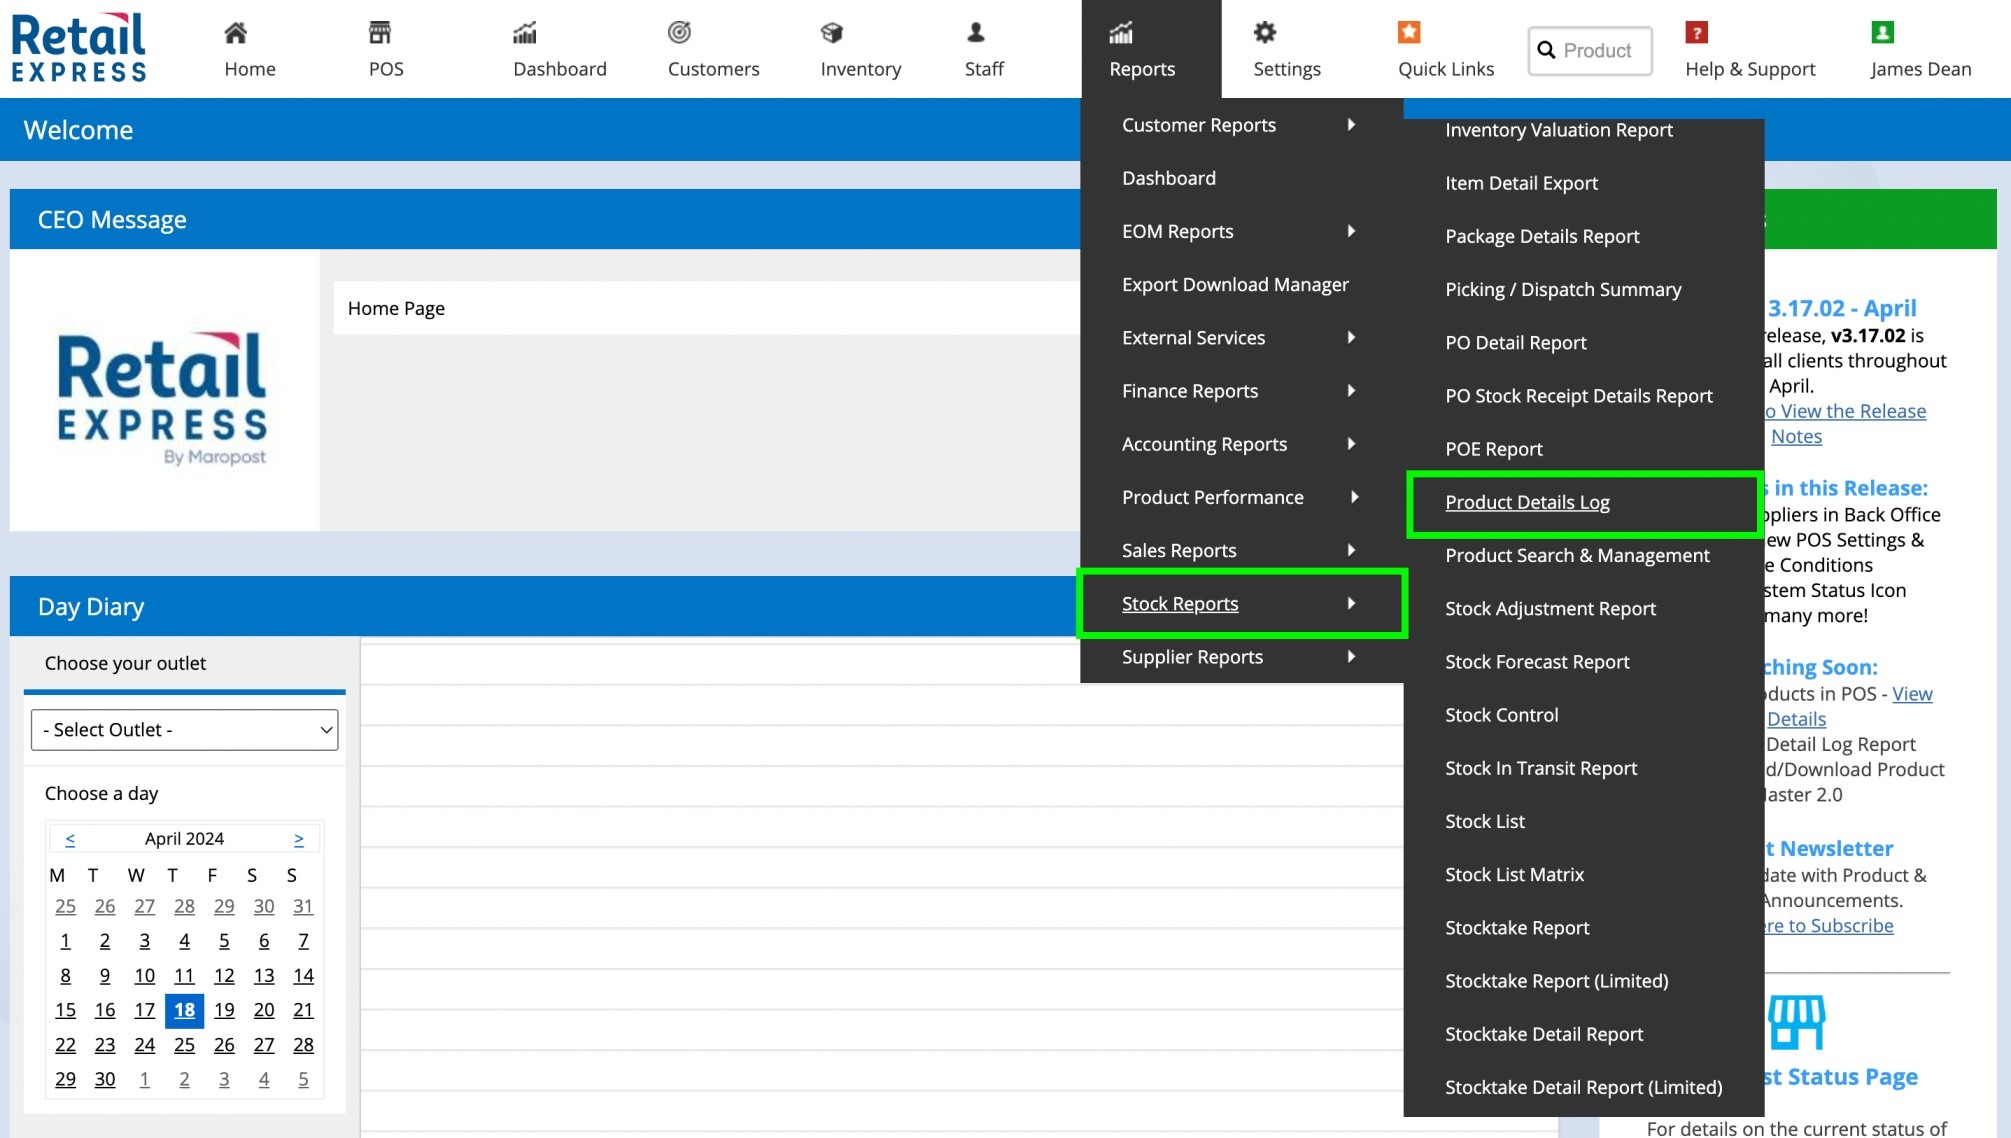Select Product Details Log menu item
Image resolution: width=2011 pixels, height=1138 pixels.
point(1527,503)
